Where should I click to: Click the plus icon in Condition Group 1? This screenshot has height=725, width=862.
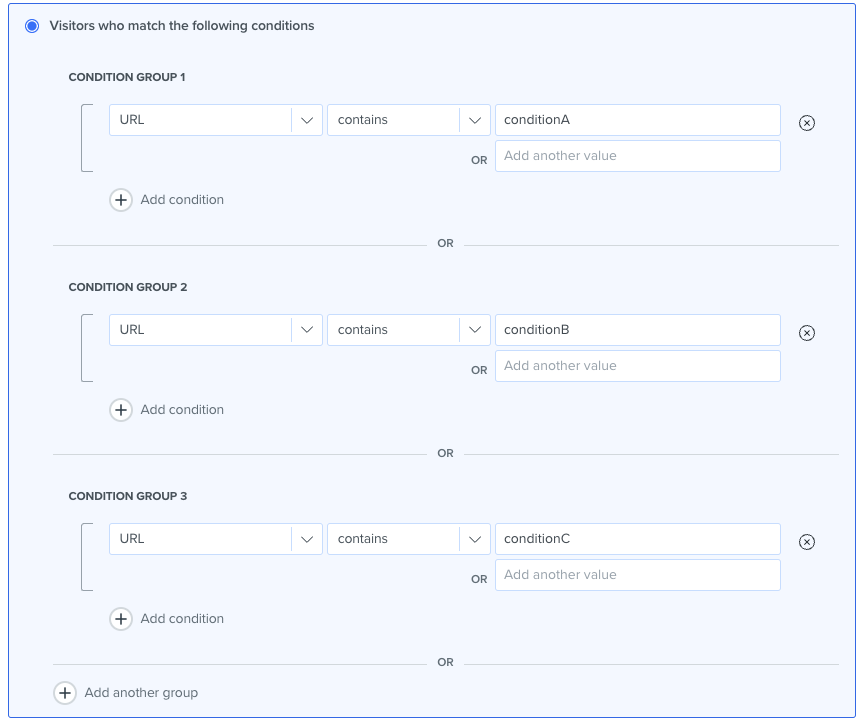tap(121, 200)
